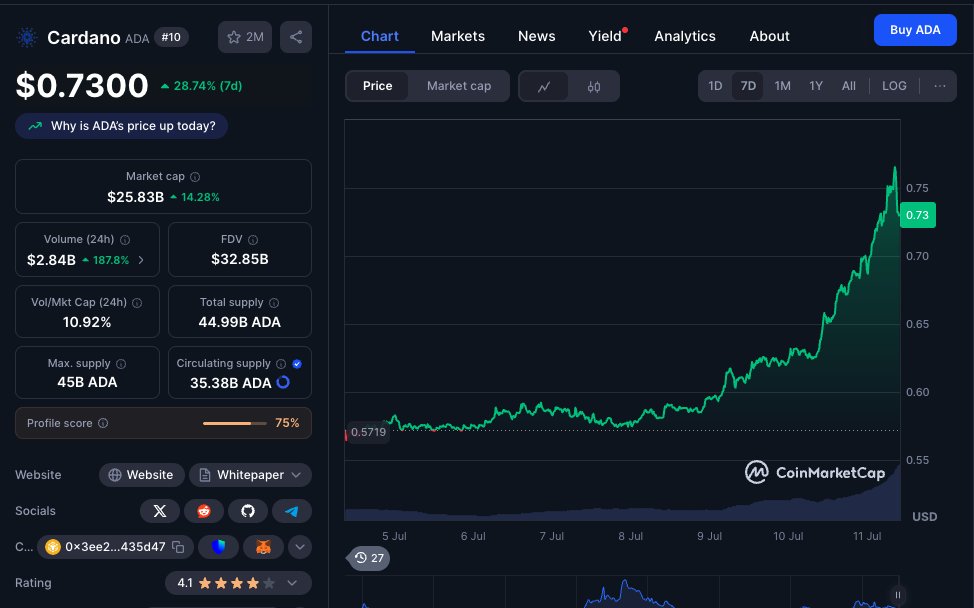
Task: Switch to candlestick chart view icon
Action: point(594,86)
